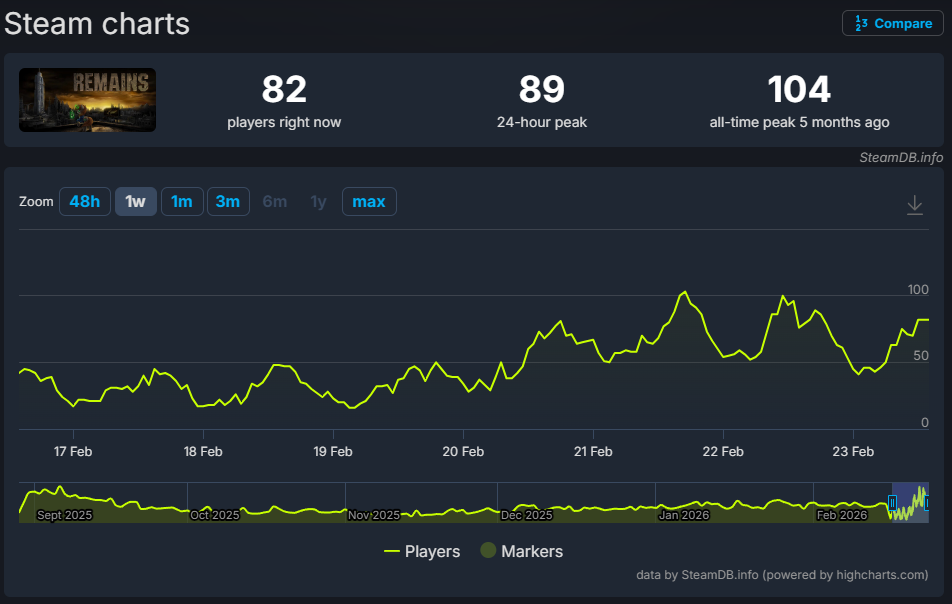952x604 pixels.
Task: Click Jan 2026 in the navigator
Action: coord(684,515)
